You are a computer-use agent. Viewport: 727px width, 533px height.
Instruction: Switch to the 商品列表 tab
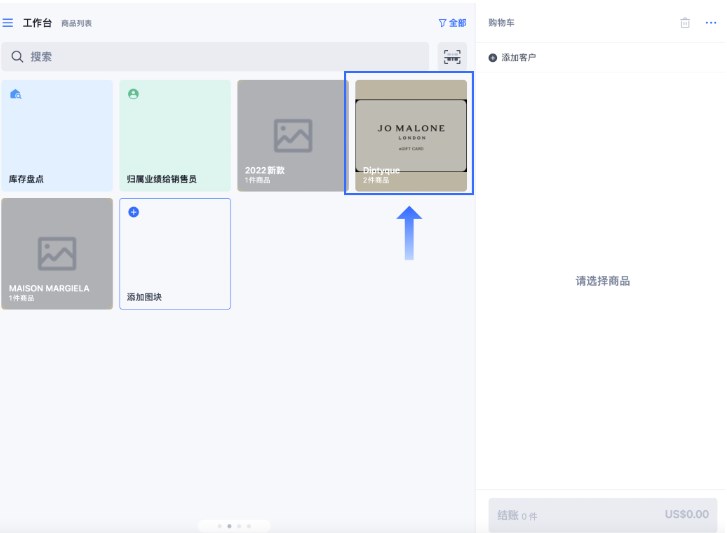pyautogui.click(x=76, y=23)
